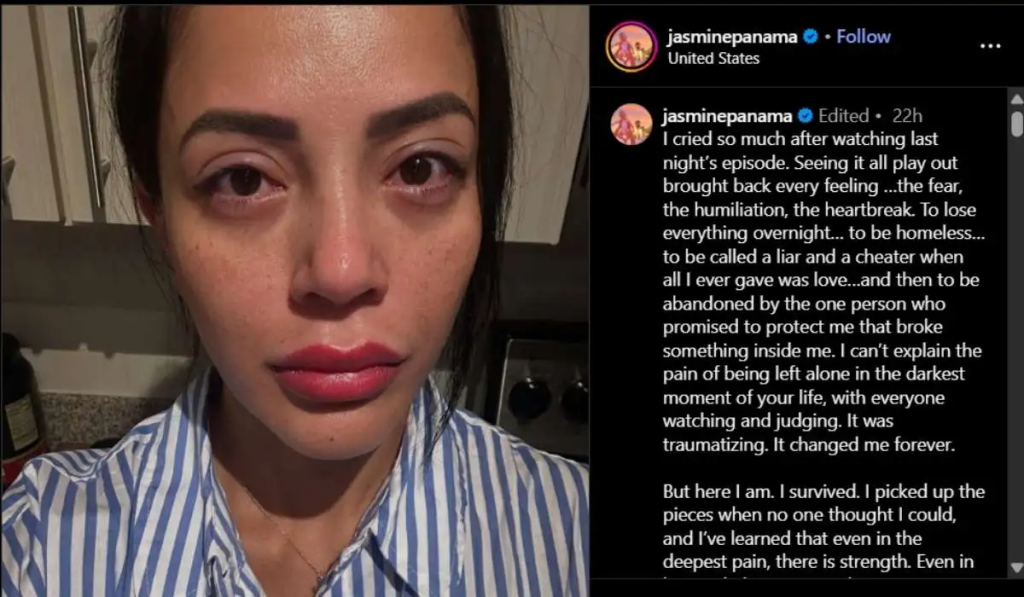This screenshot has width=1024, height=597.
Task: Open the jasminepanama profile from the header username
Action: click(732, 37)
